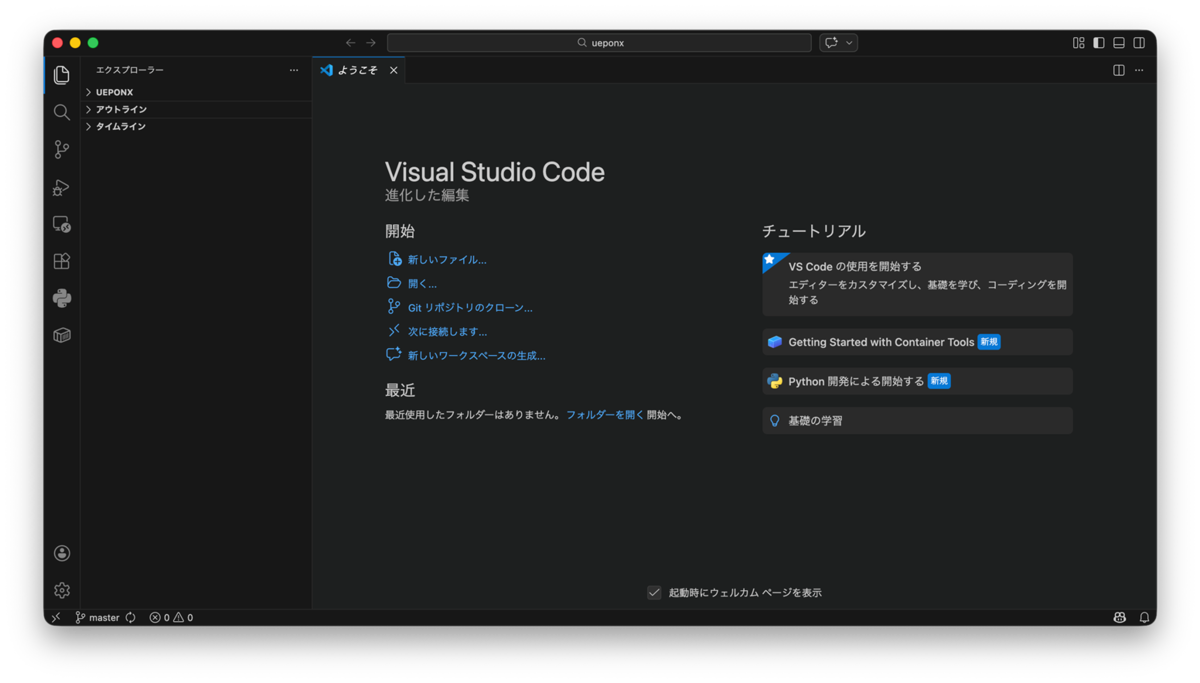Open VS Code の使用を開始する tutorial
The image size is (1200, 683).
[x=917, y=284]
